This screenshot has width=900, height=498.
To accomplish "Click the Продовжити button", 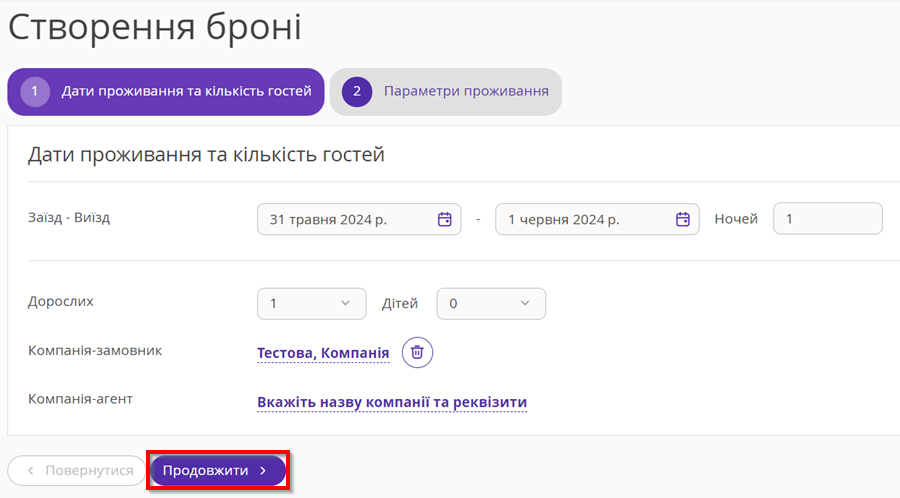I will tap(218, 470).
